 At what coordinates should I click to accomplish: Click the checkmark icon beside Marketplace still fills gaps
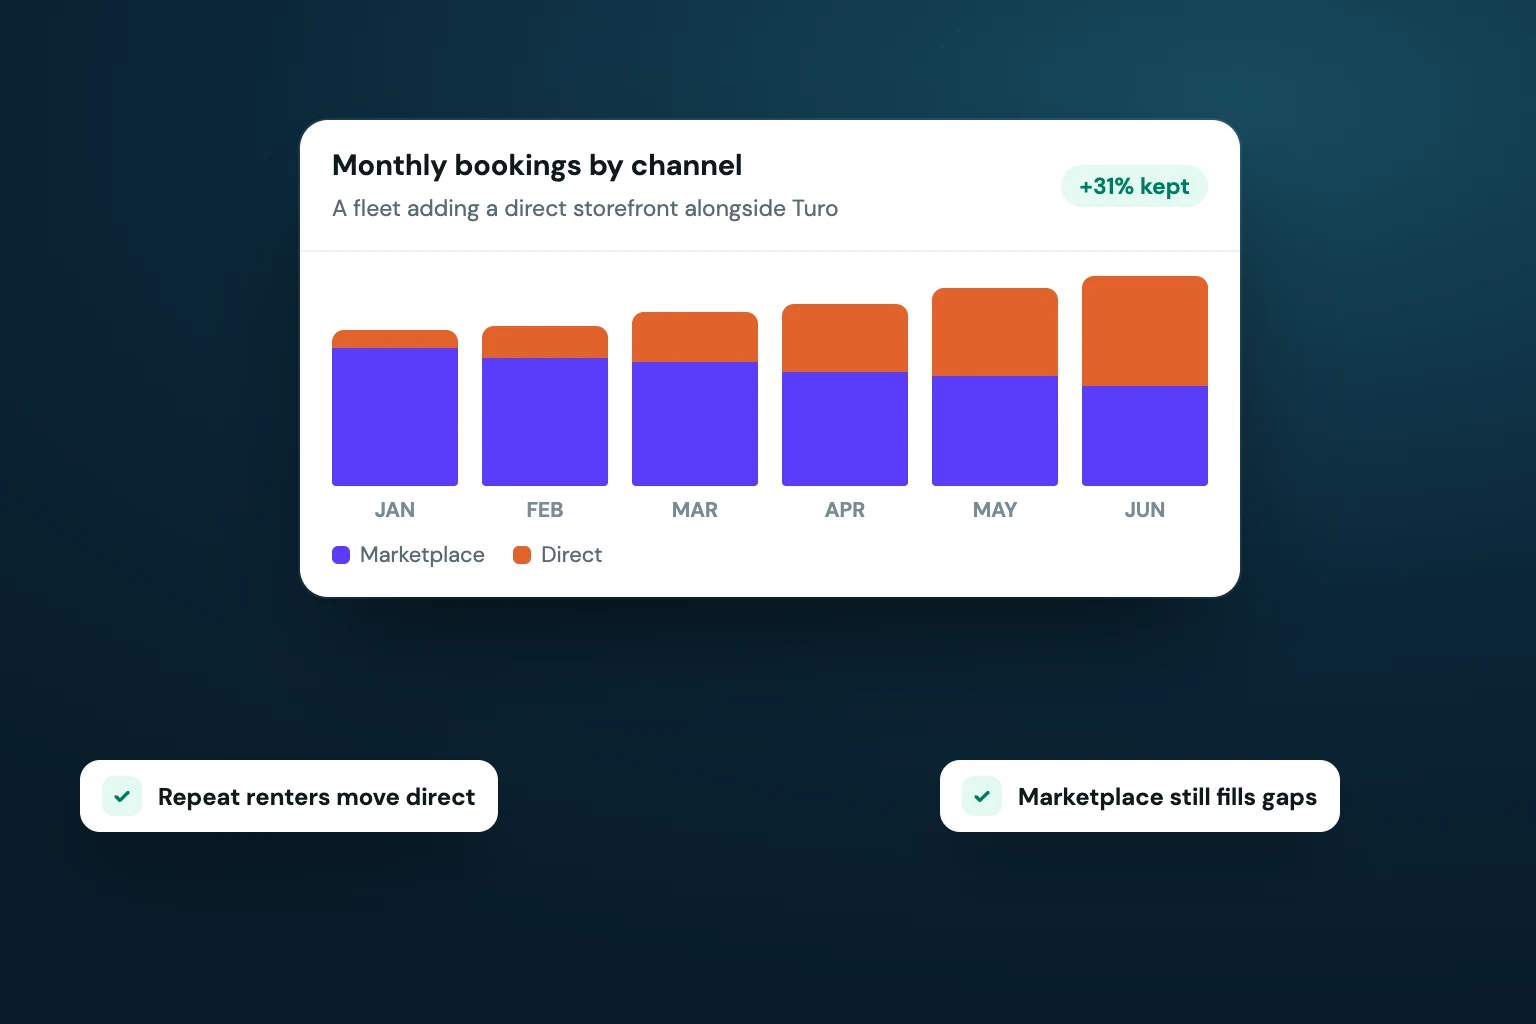(x=982, y=797)
